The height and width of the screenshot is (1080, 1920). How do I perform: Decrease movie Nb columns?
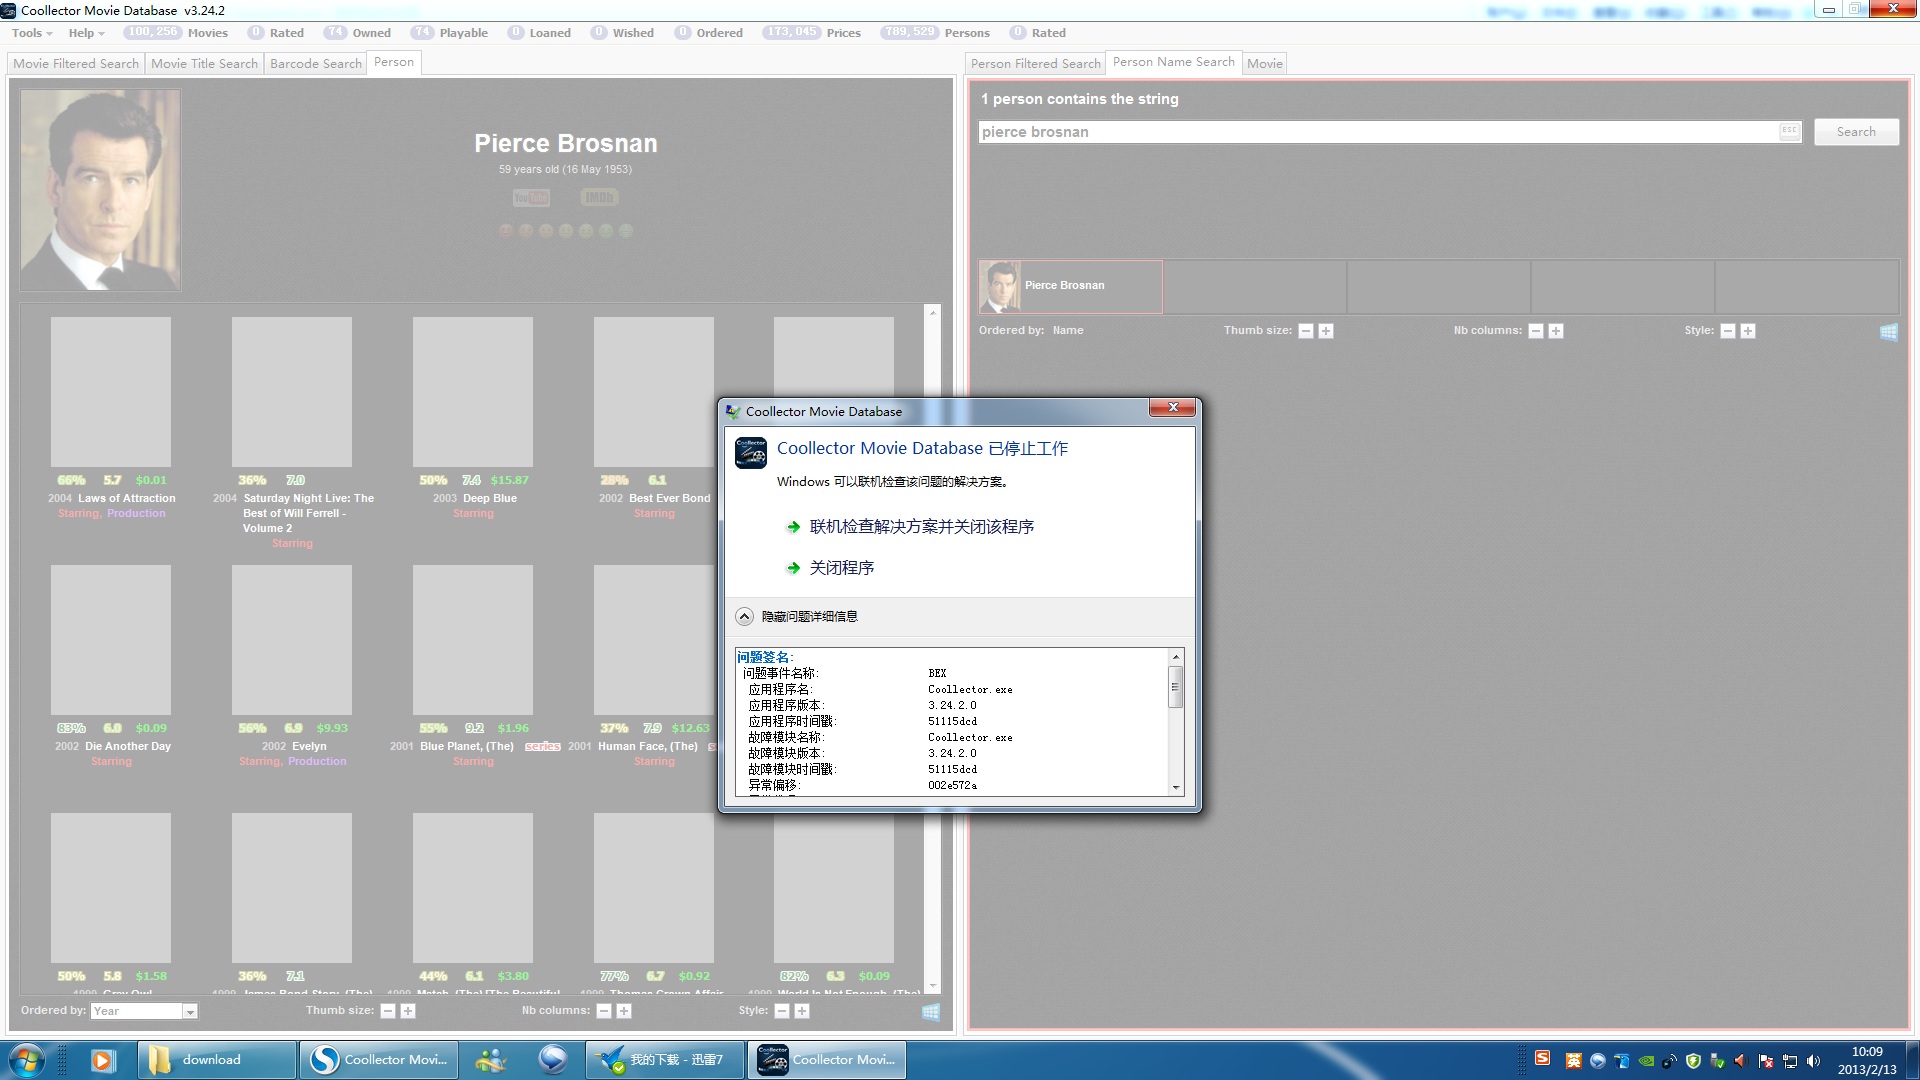coord(604,1011)
